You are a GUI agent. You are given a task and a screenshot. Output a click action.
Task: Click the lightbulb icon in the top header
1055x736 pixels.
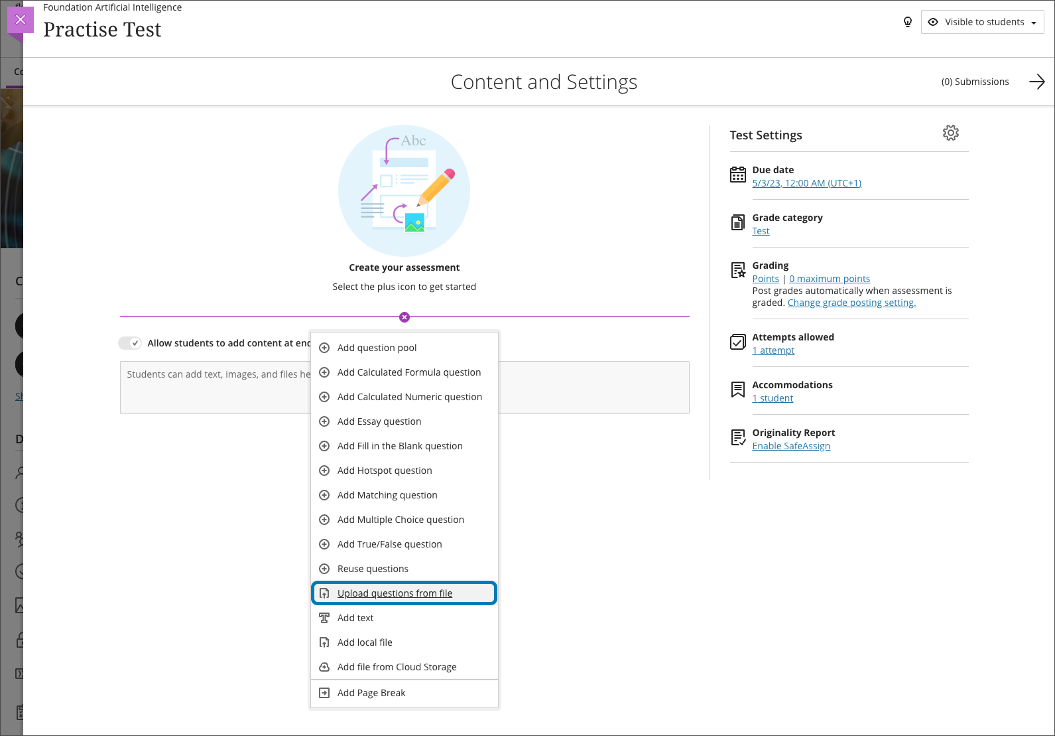[908, 21]
